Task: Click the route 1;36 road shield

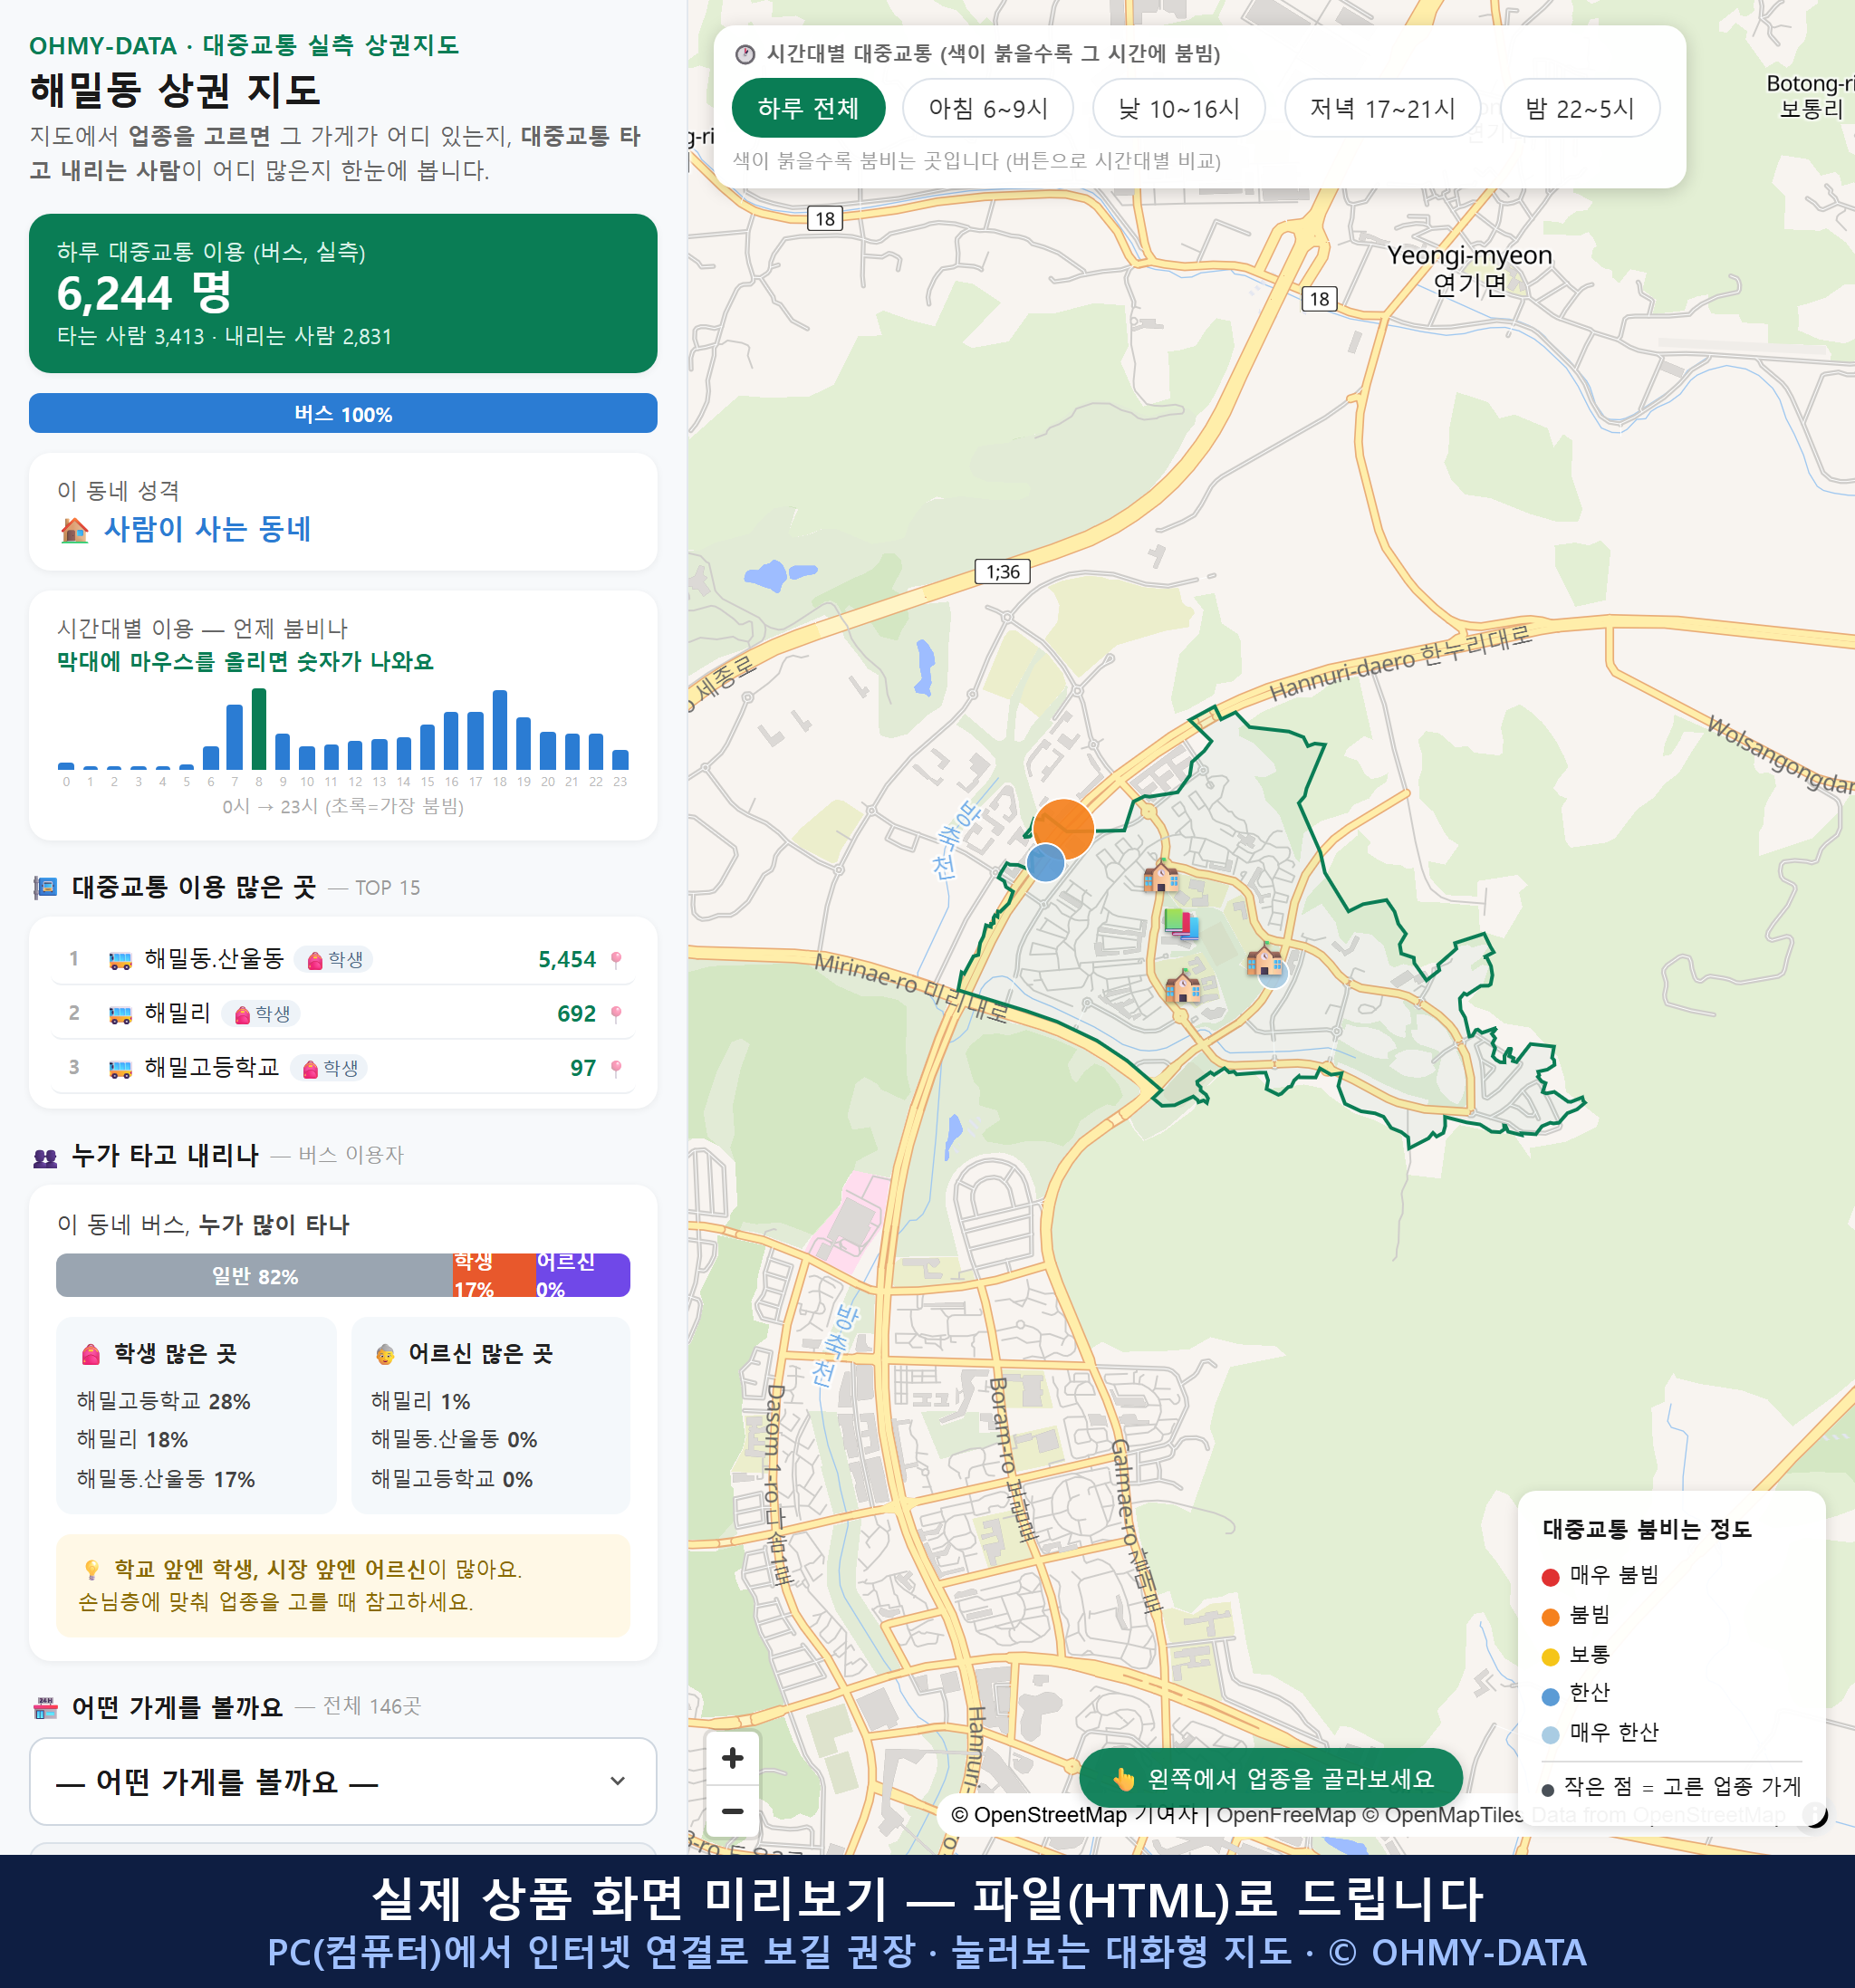Action: [x=1002, y=572]
